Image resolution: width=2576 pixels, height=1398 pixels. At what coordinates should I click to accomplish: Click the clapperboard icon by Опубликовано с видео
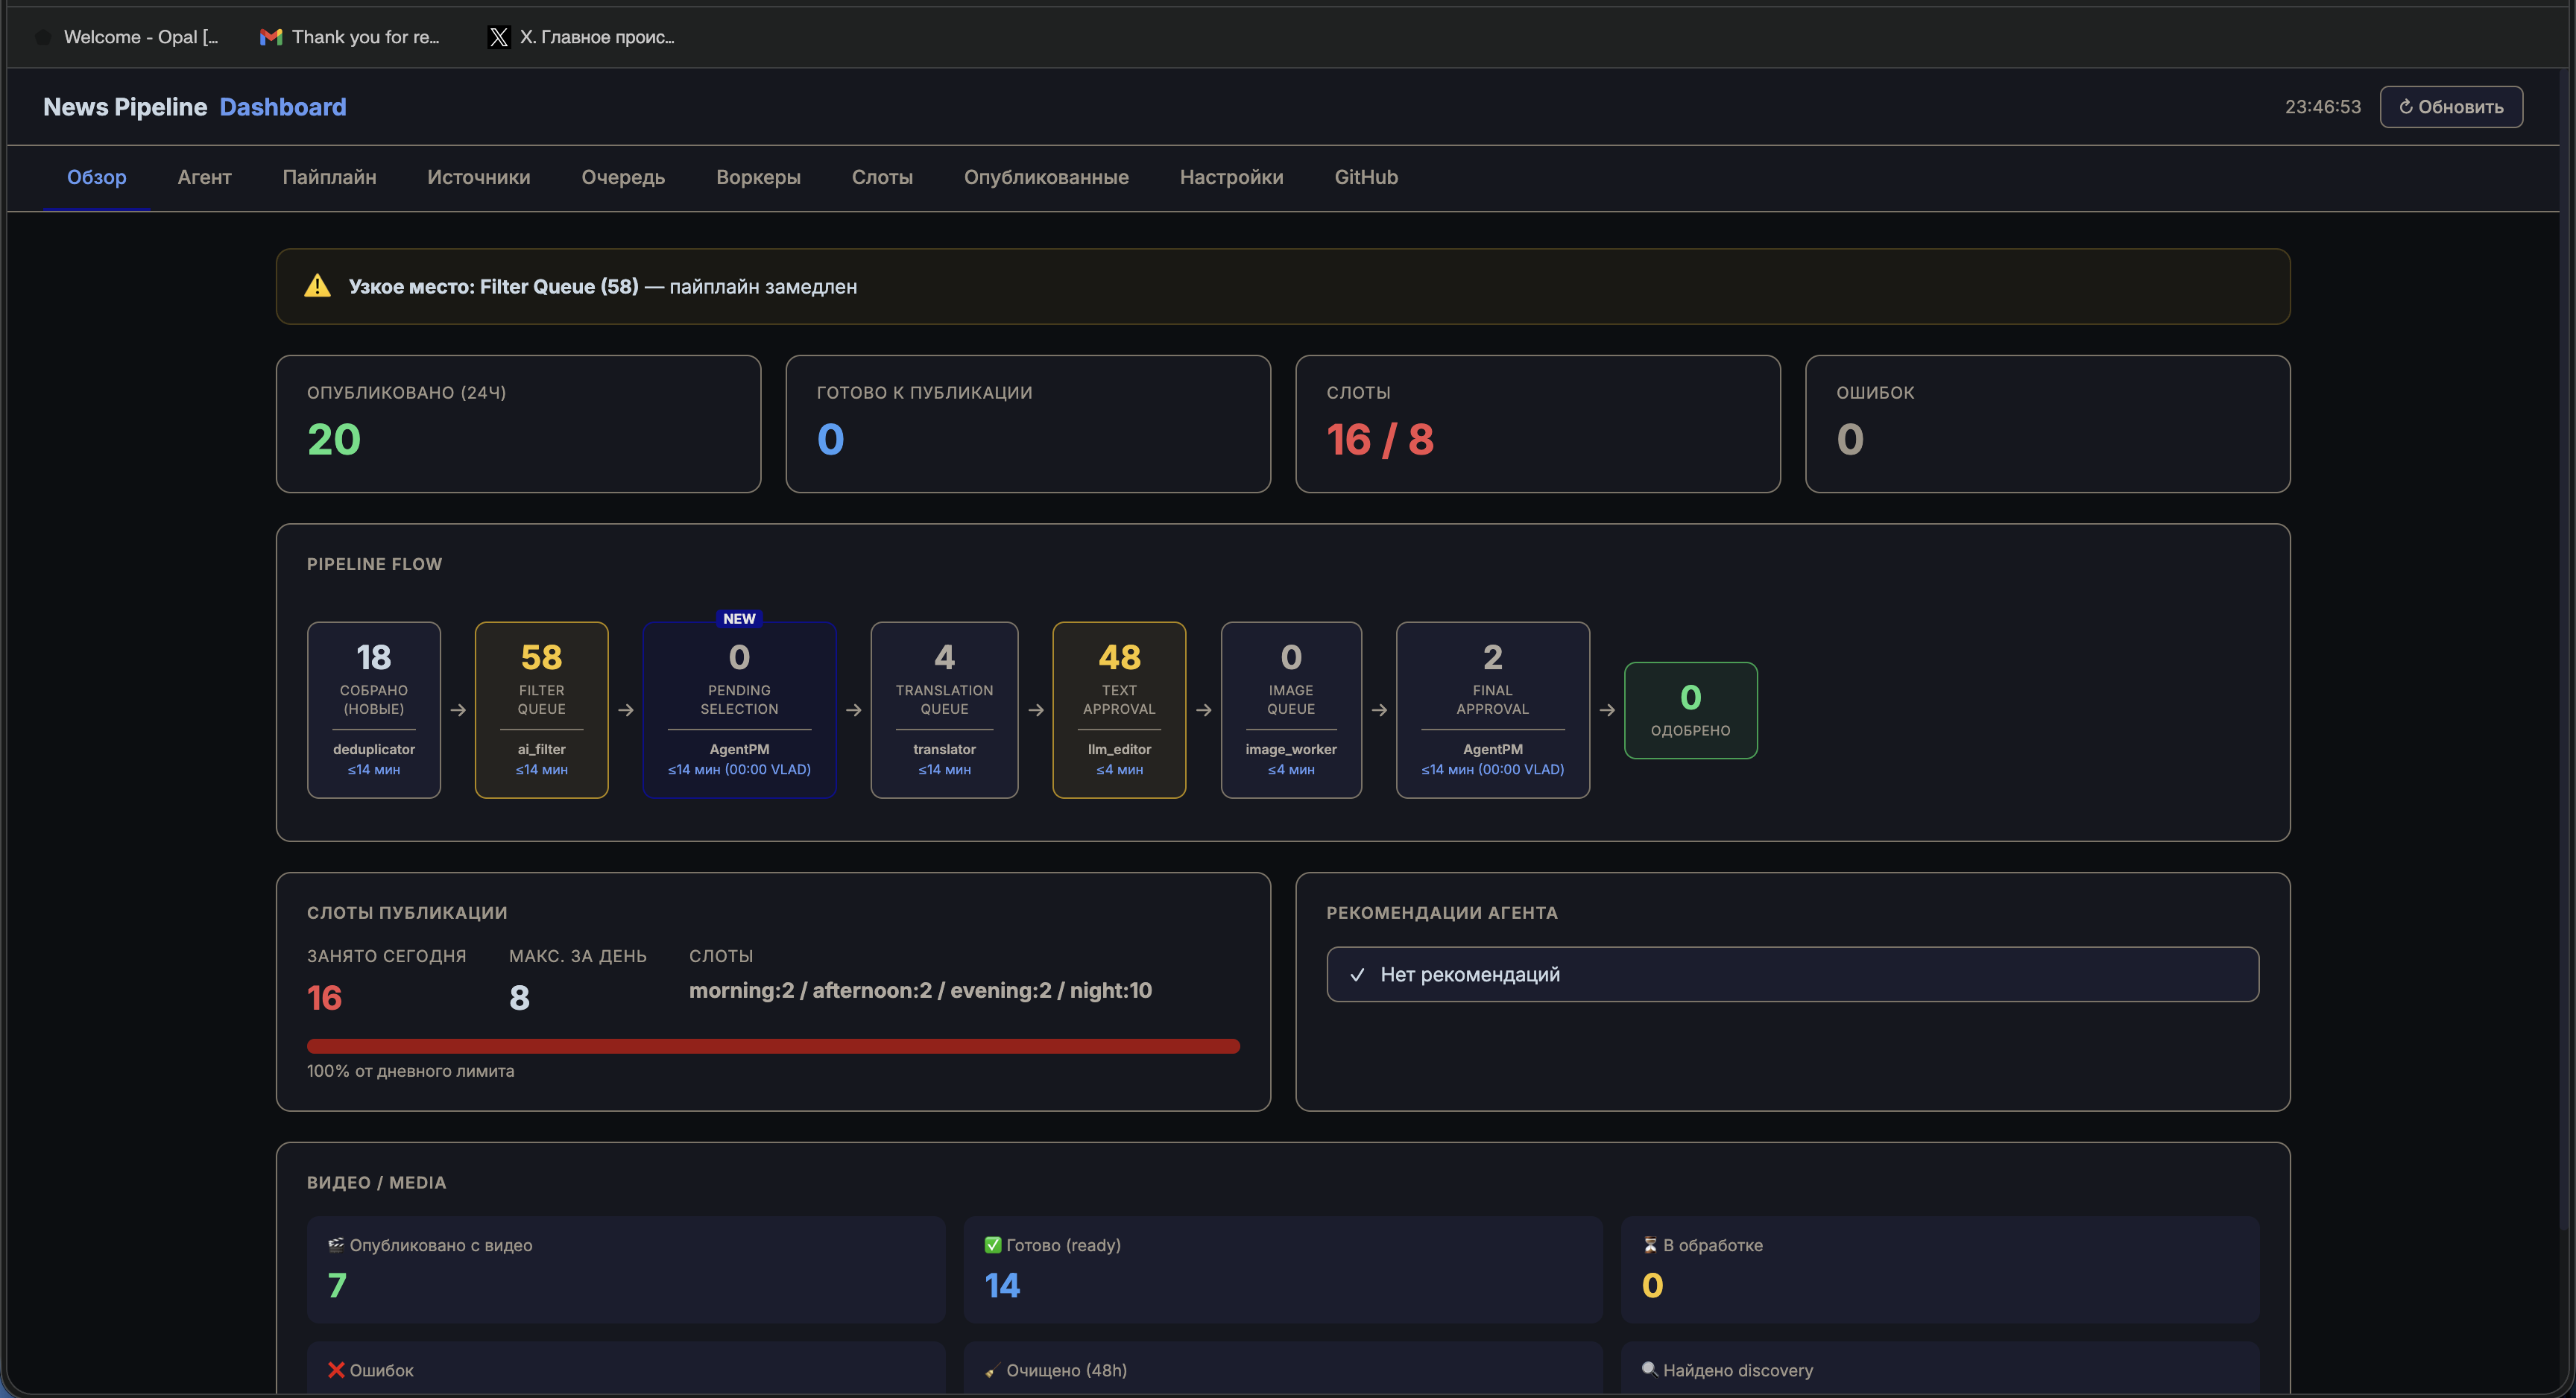336,1245
